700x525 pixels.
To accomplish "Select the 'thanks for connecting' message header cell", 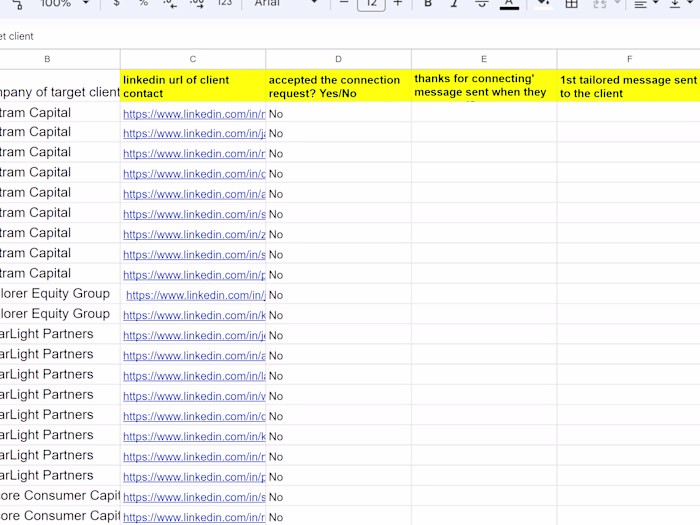I will 484,86.
